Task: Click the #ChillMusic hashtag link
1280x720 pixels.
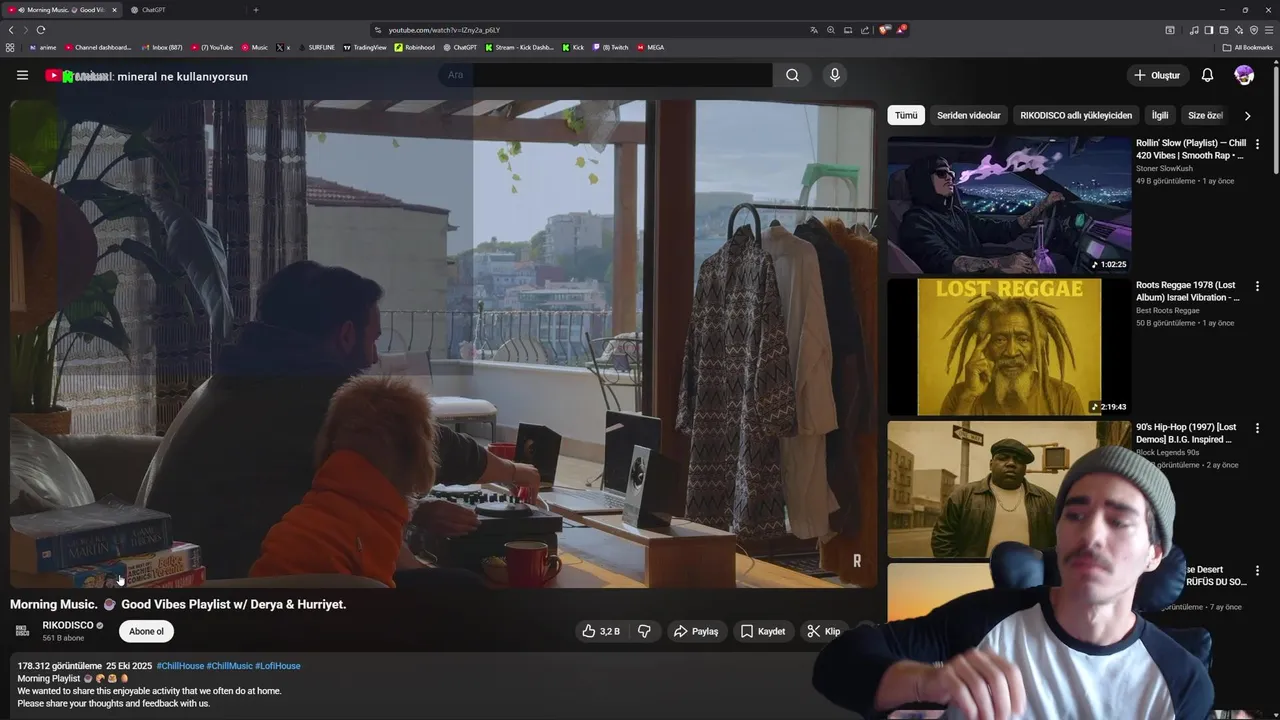Action: [x=230, y=666]
